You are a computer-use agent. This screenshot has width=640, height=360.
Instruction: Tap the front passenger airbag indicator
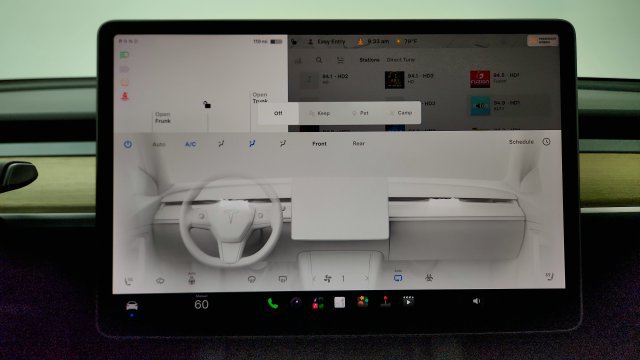542,40
